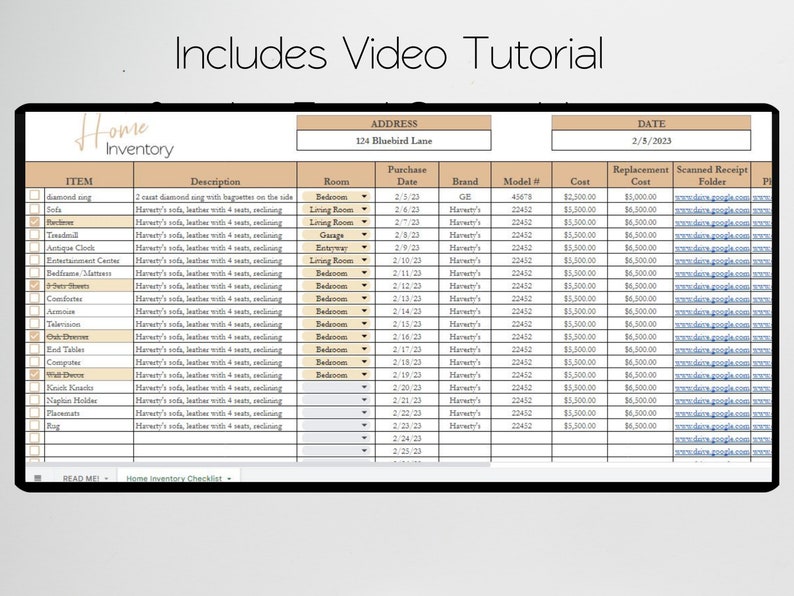Select the Home Inventory Checklist tab

coord(174,478)
